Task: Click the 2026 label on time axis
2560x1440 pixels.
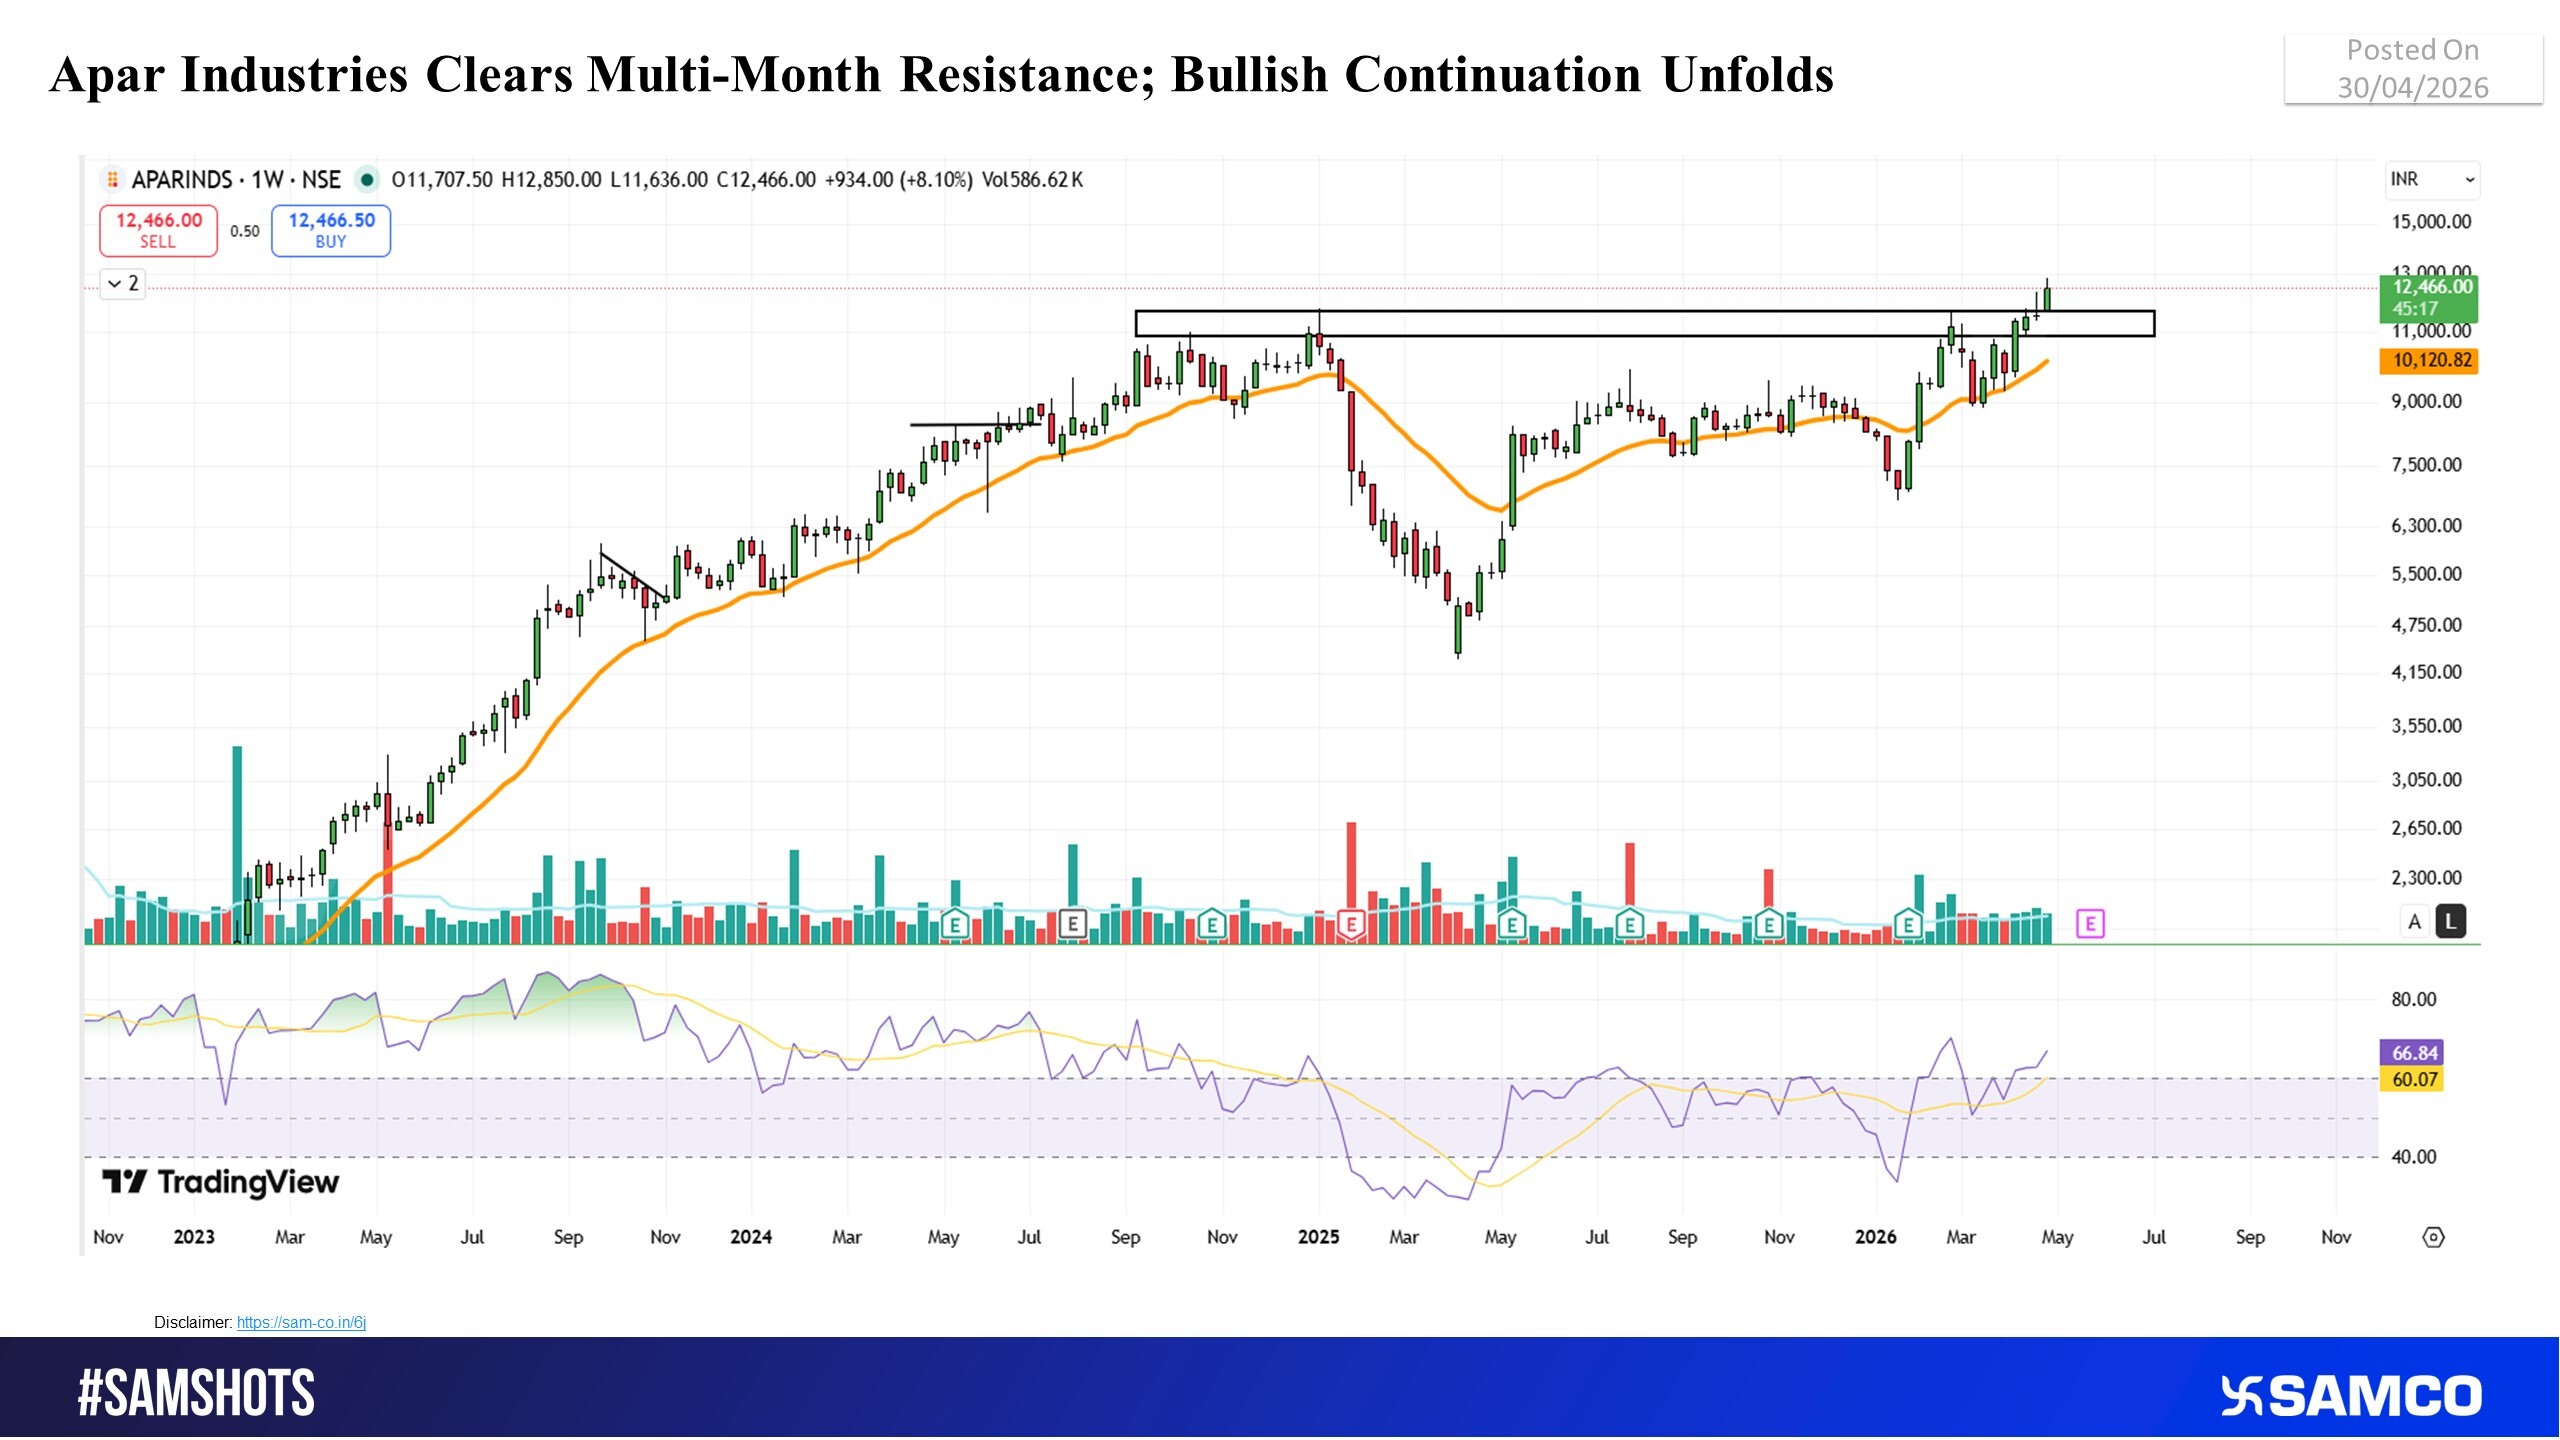Action: click(x=1875, y=1237)
